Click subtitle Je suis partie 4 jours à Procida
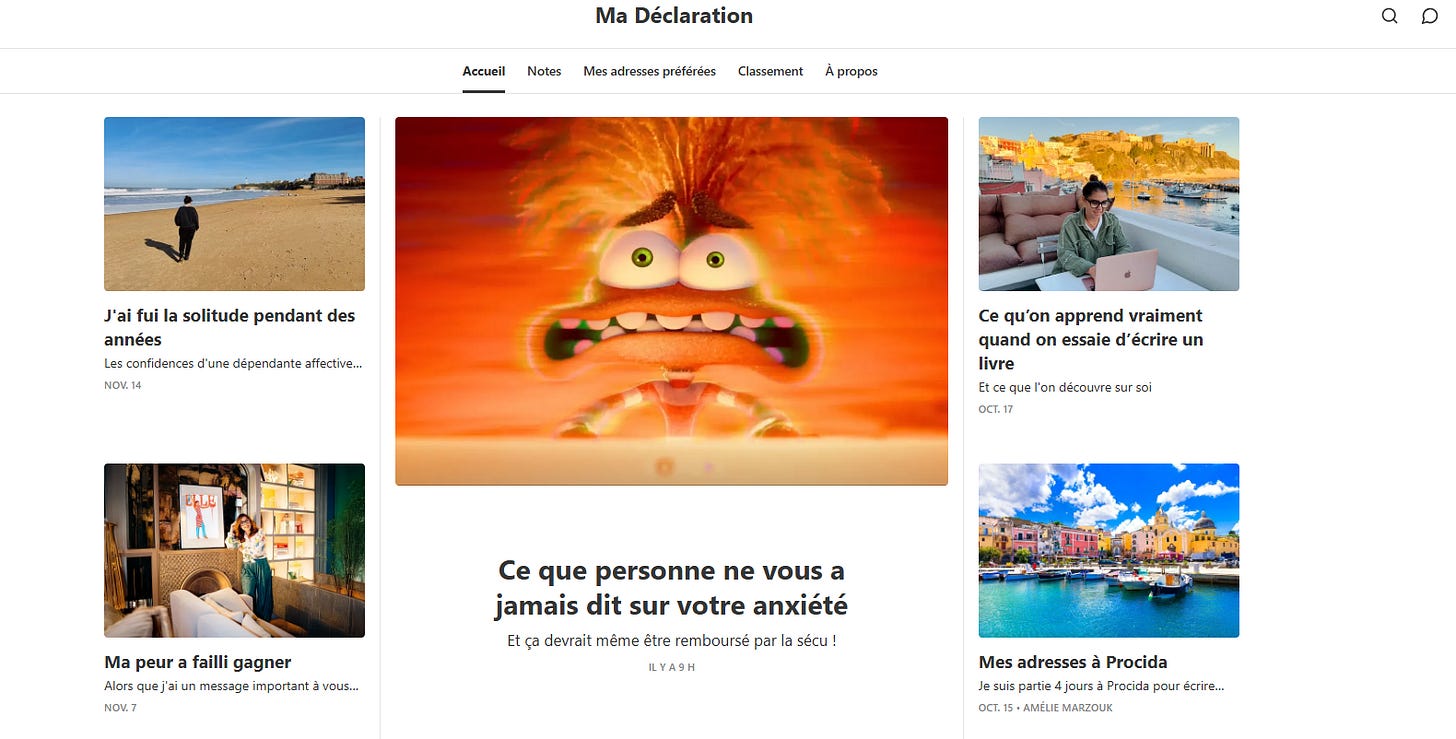 tap(1101, 686)
